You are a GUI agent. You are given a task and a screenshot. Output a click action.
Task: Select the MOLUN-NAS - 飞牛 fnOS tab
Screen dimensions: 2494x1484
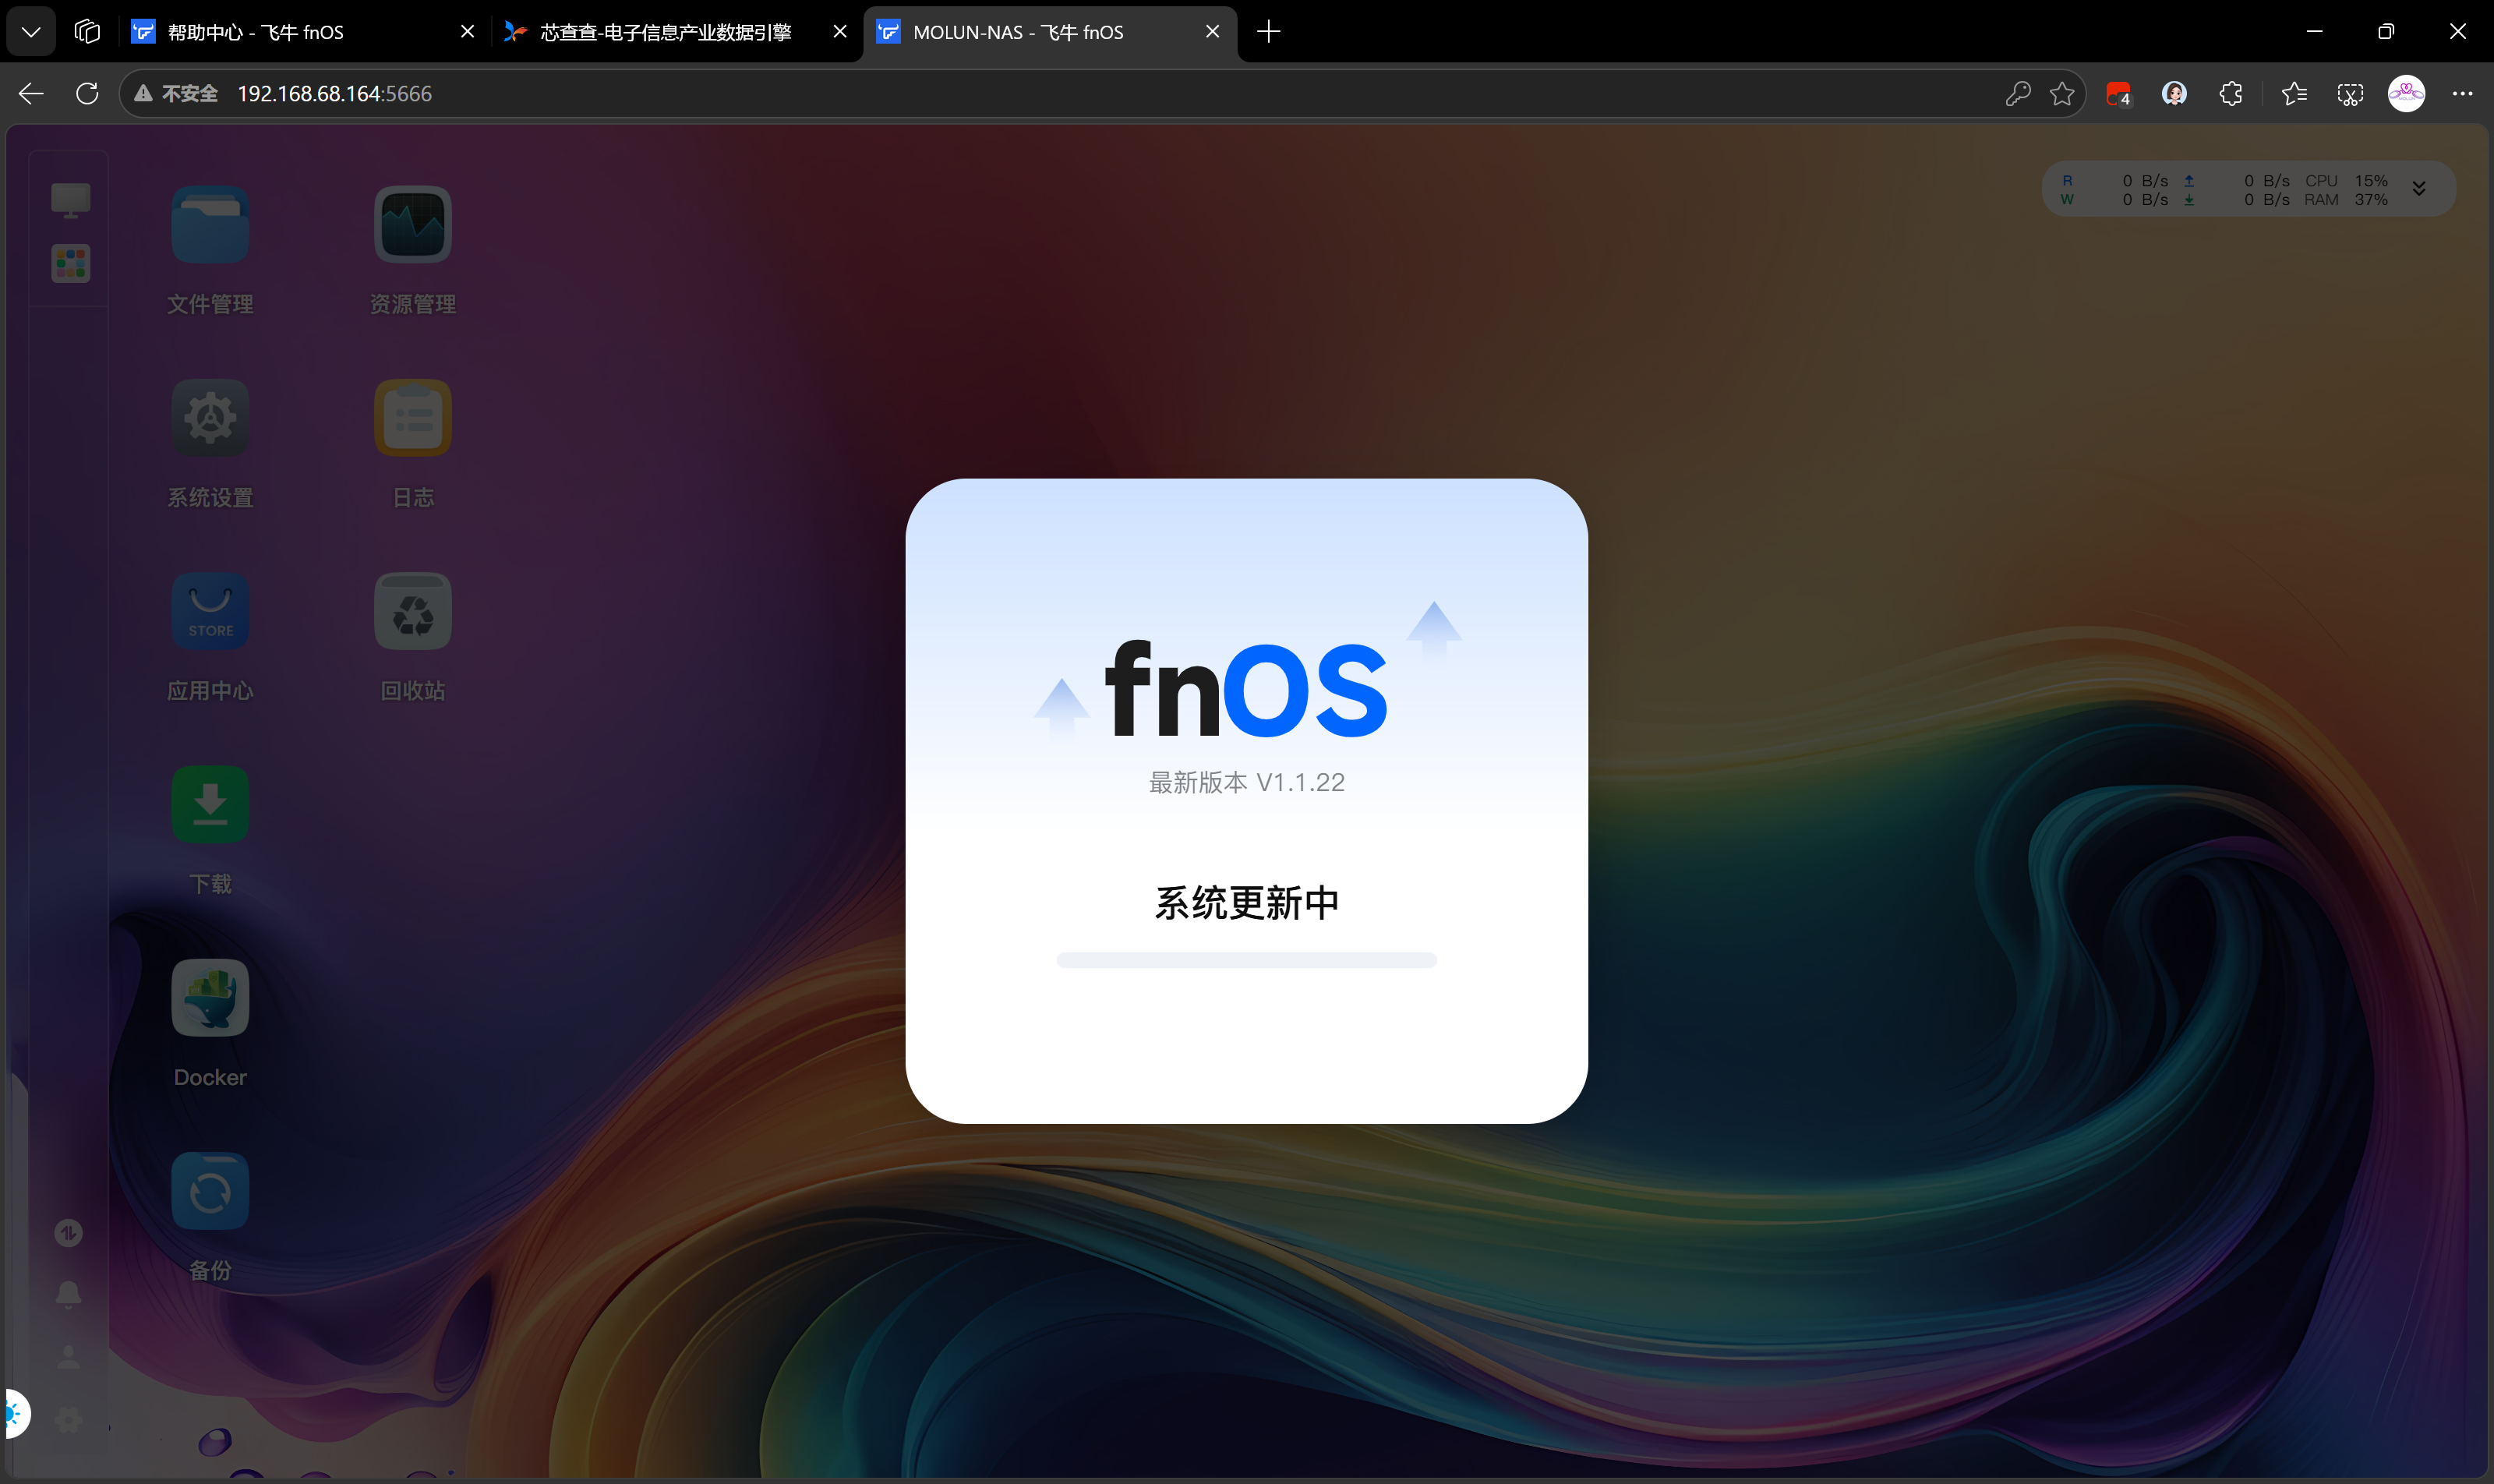click(1049, 32)
